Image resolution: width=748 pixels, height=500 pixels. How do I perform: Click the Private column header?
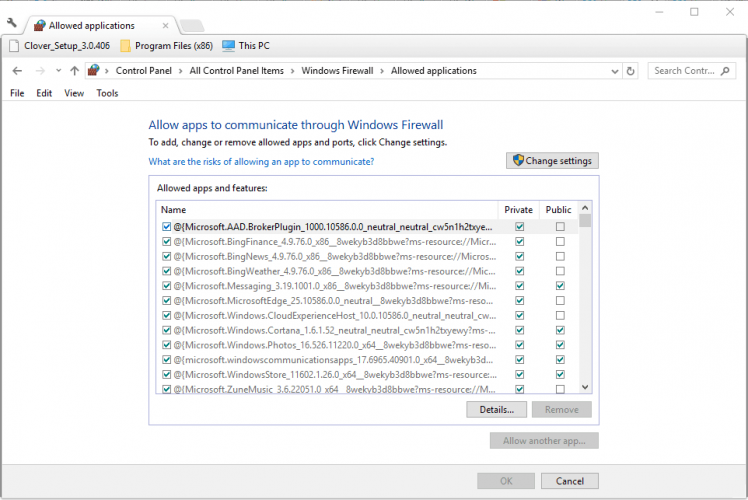[x=519, y=210]
